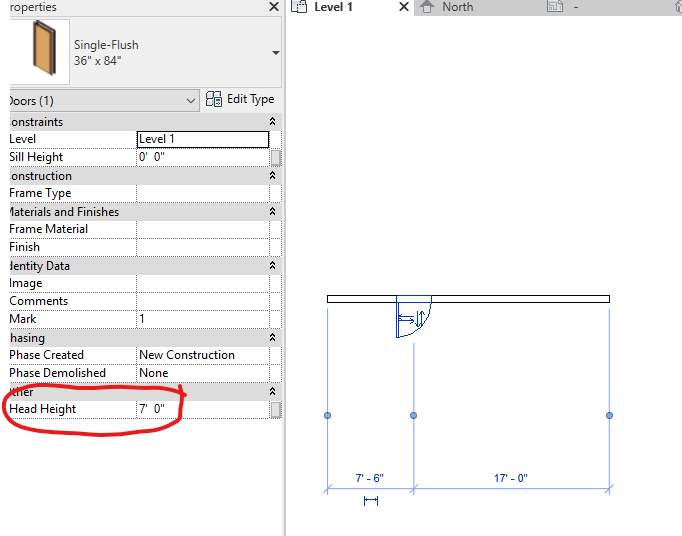
Task: Click the make dimension permanent icon
Action: 371,501
